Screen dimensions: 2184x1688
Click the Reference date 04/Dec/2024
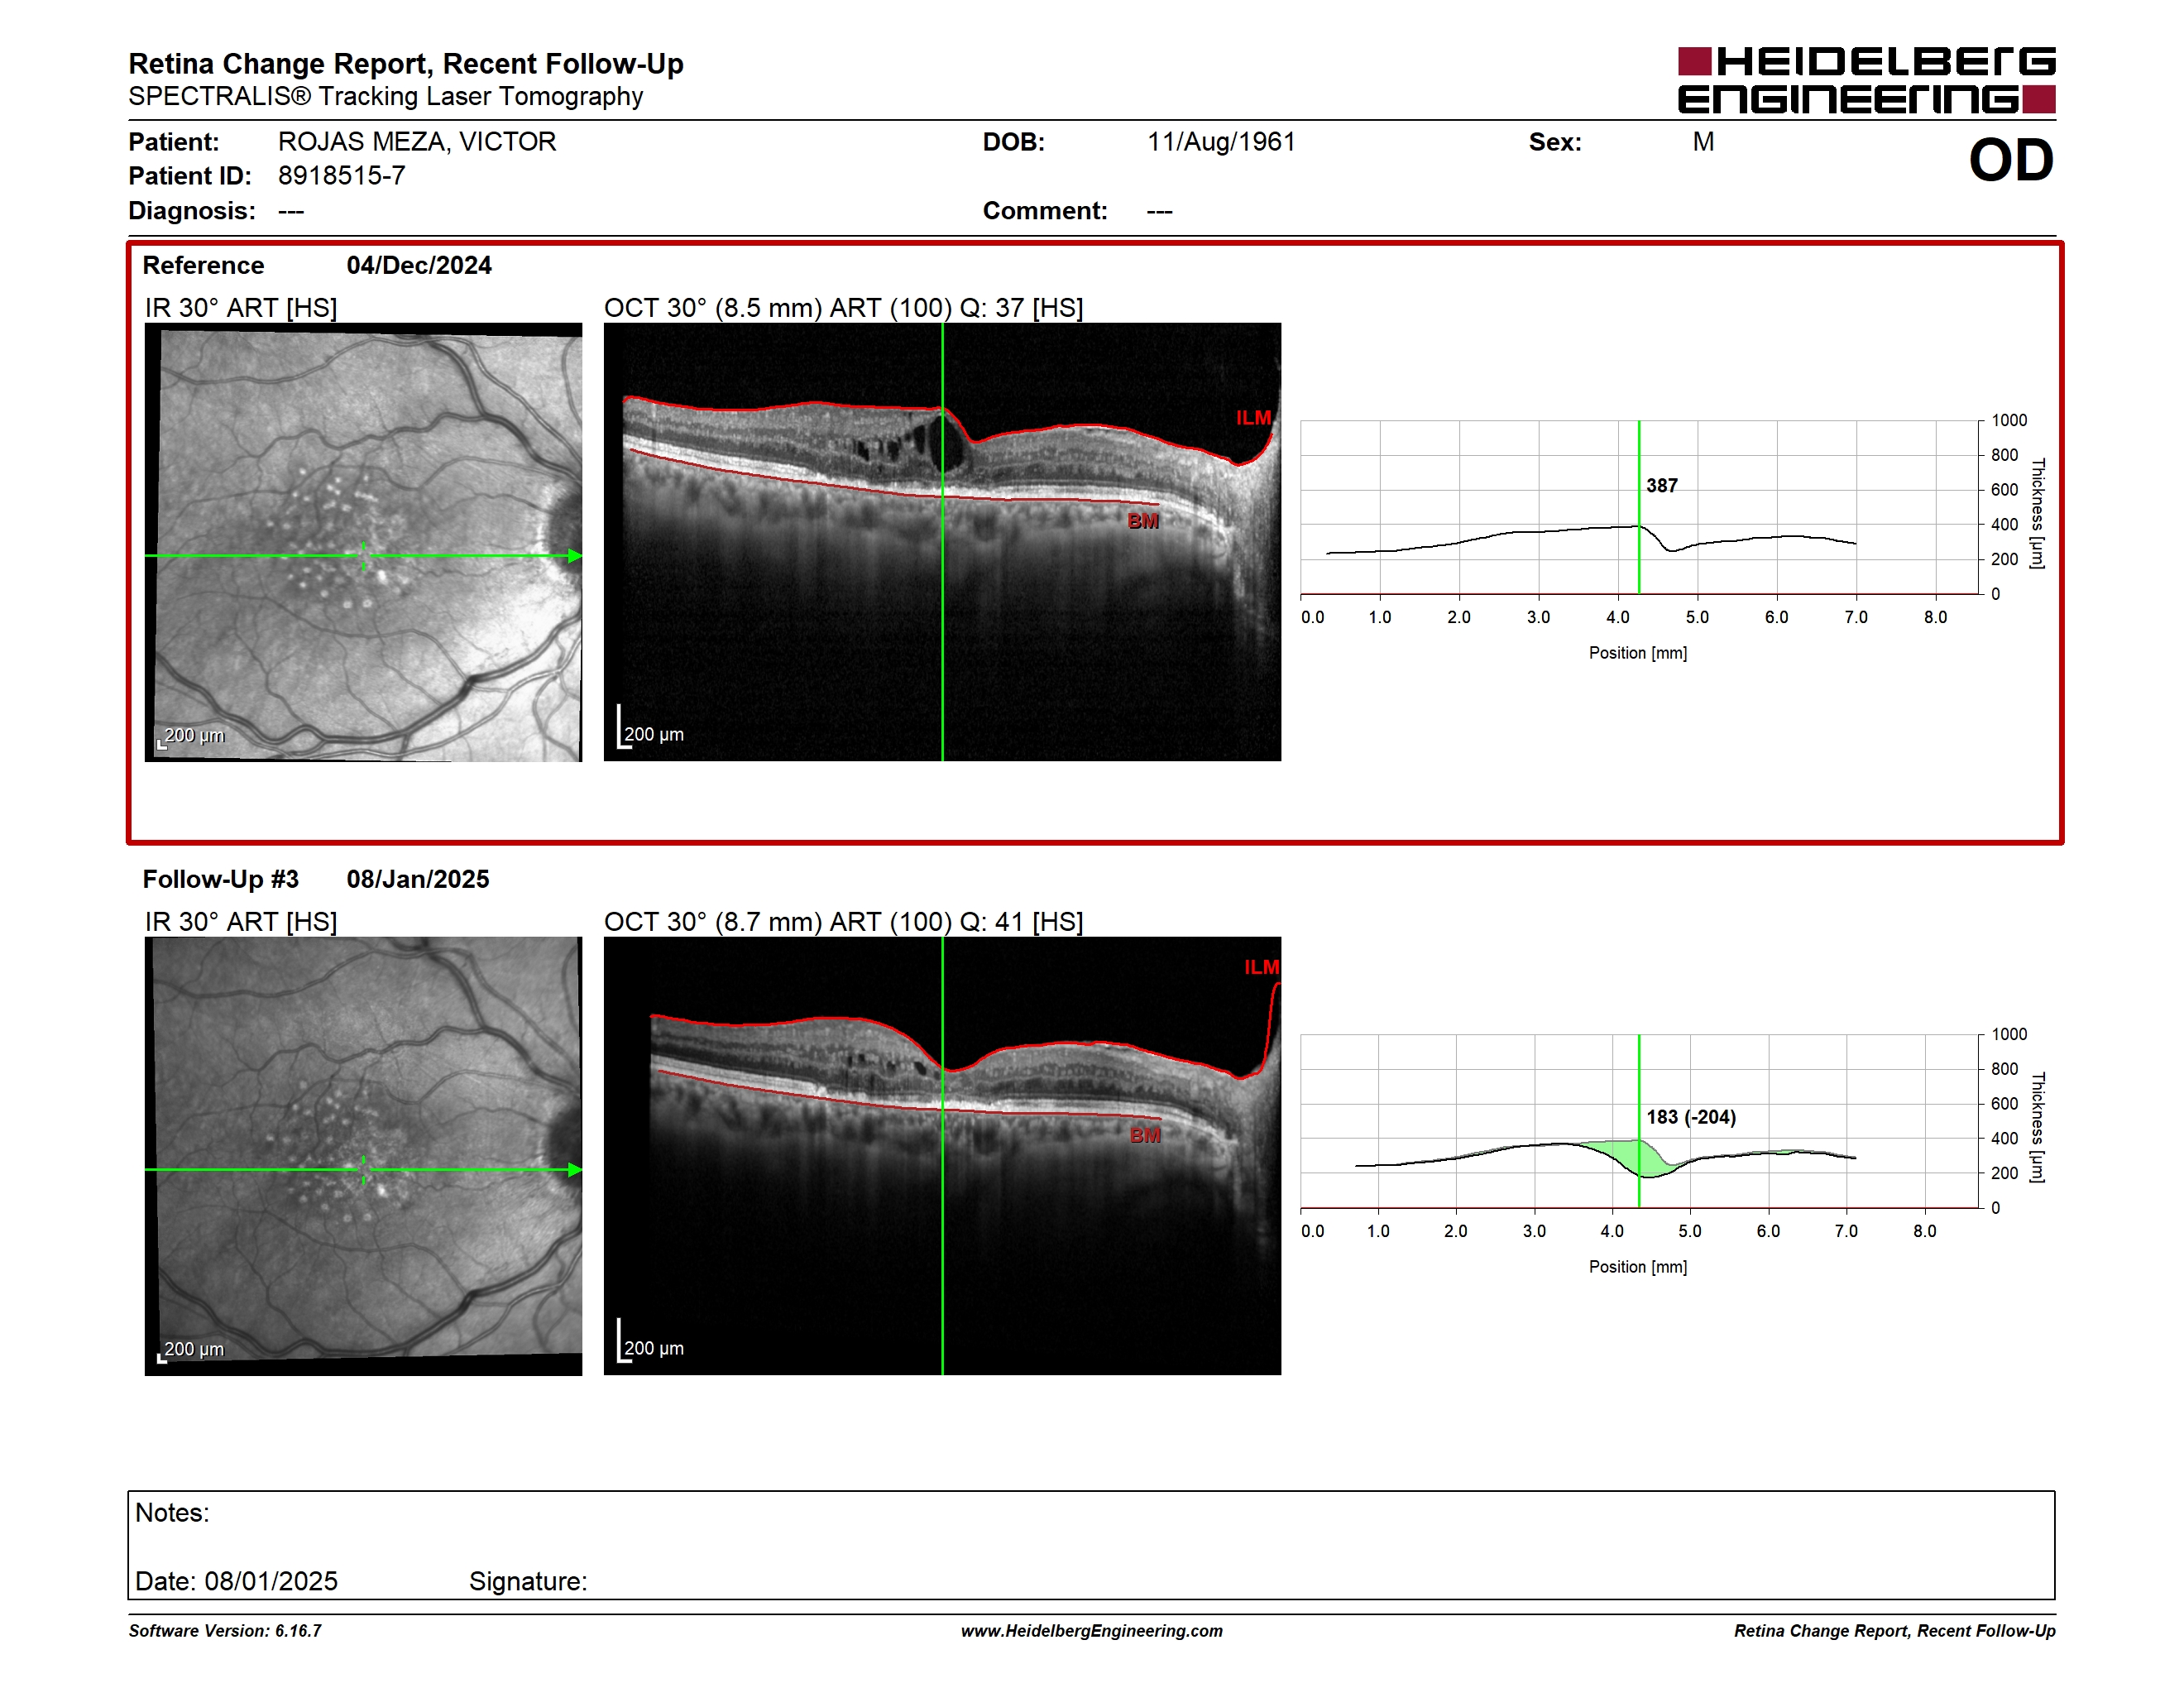click(419, 265)
